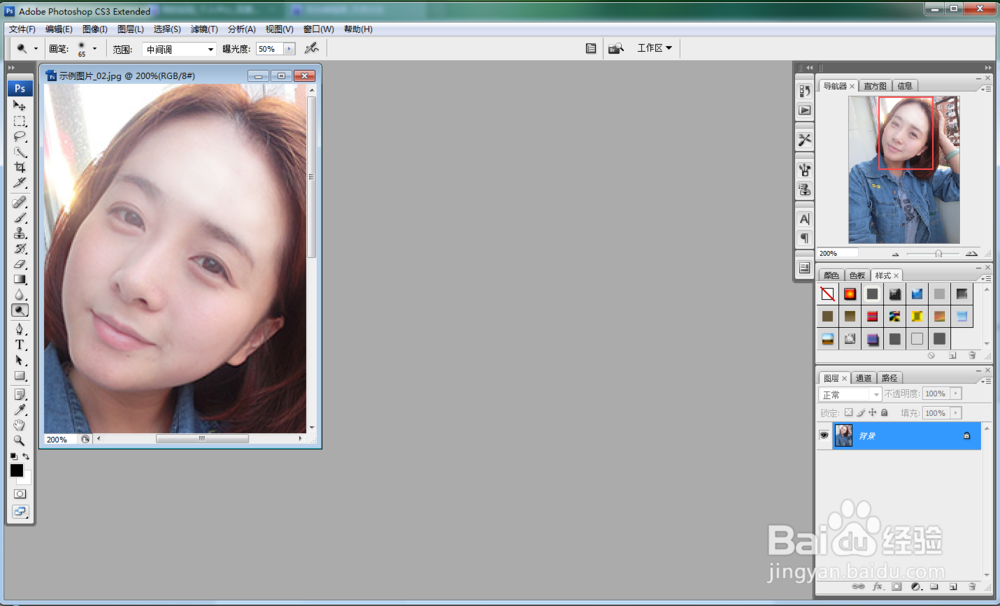Switch foreground and background colors
1000x606 pixels.
[26, 456]
